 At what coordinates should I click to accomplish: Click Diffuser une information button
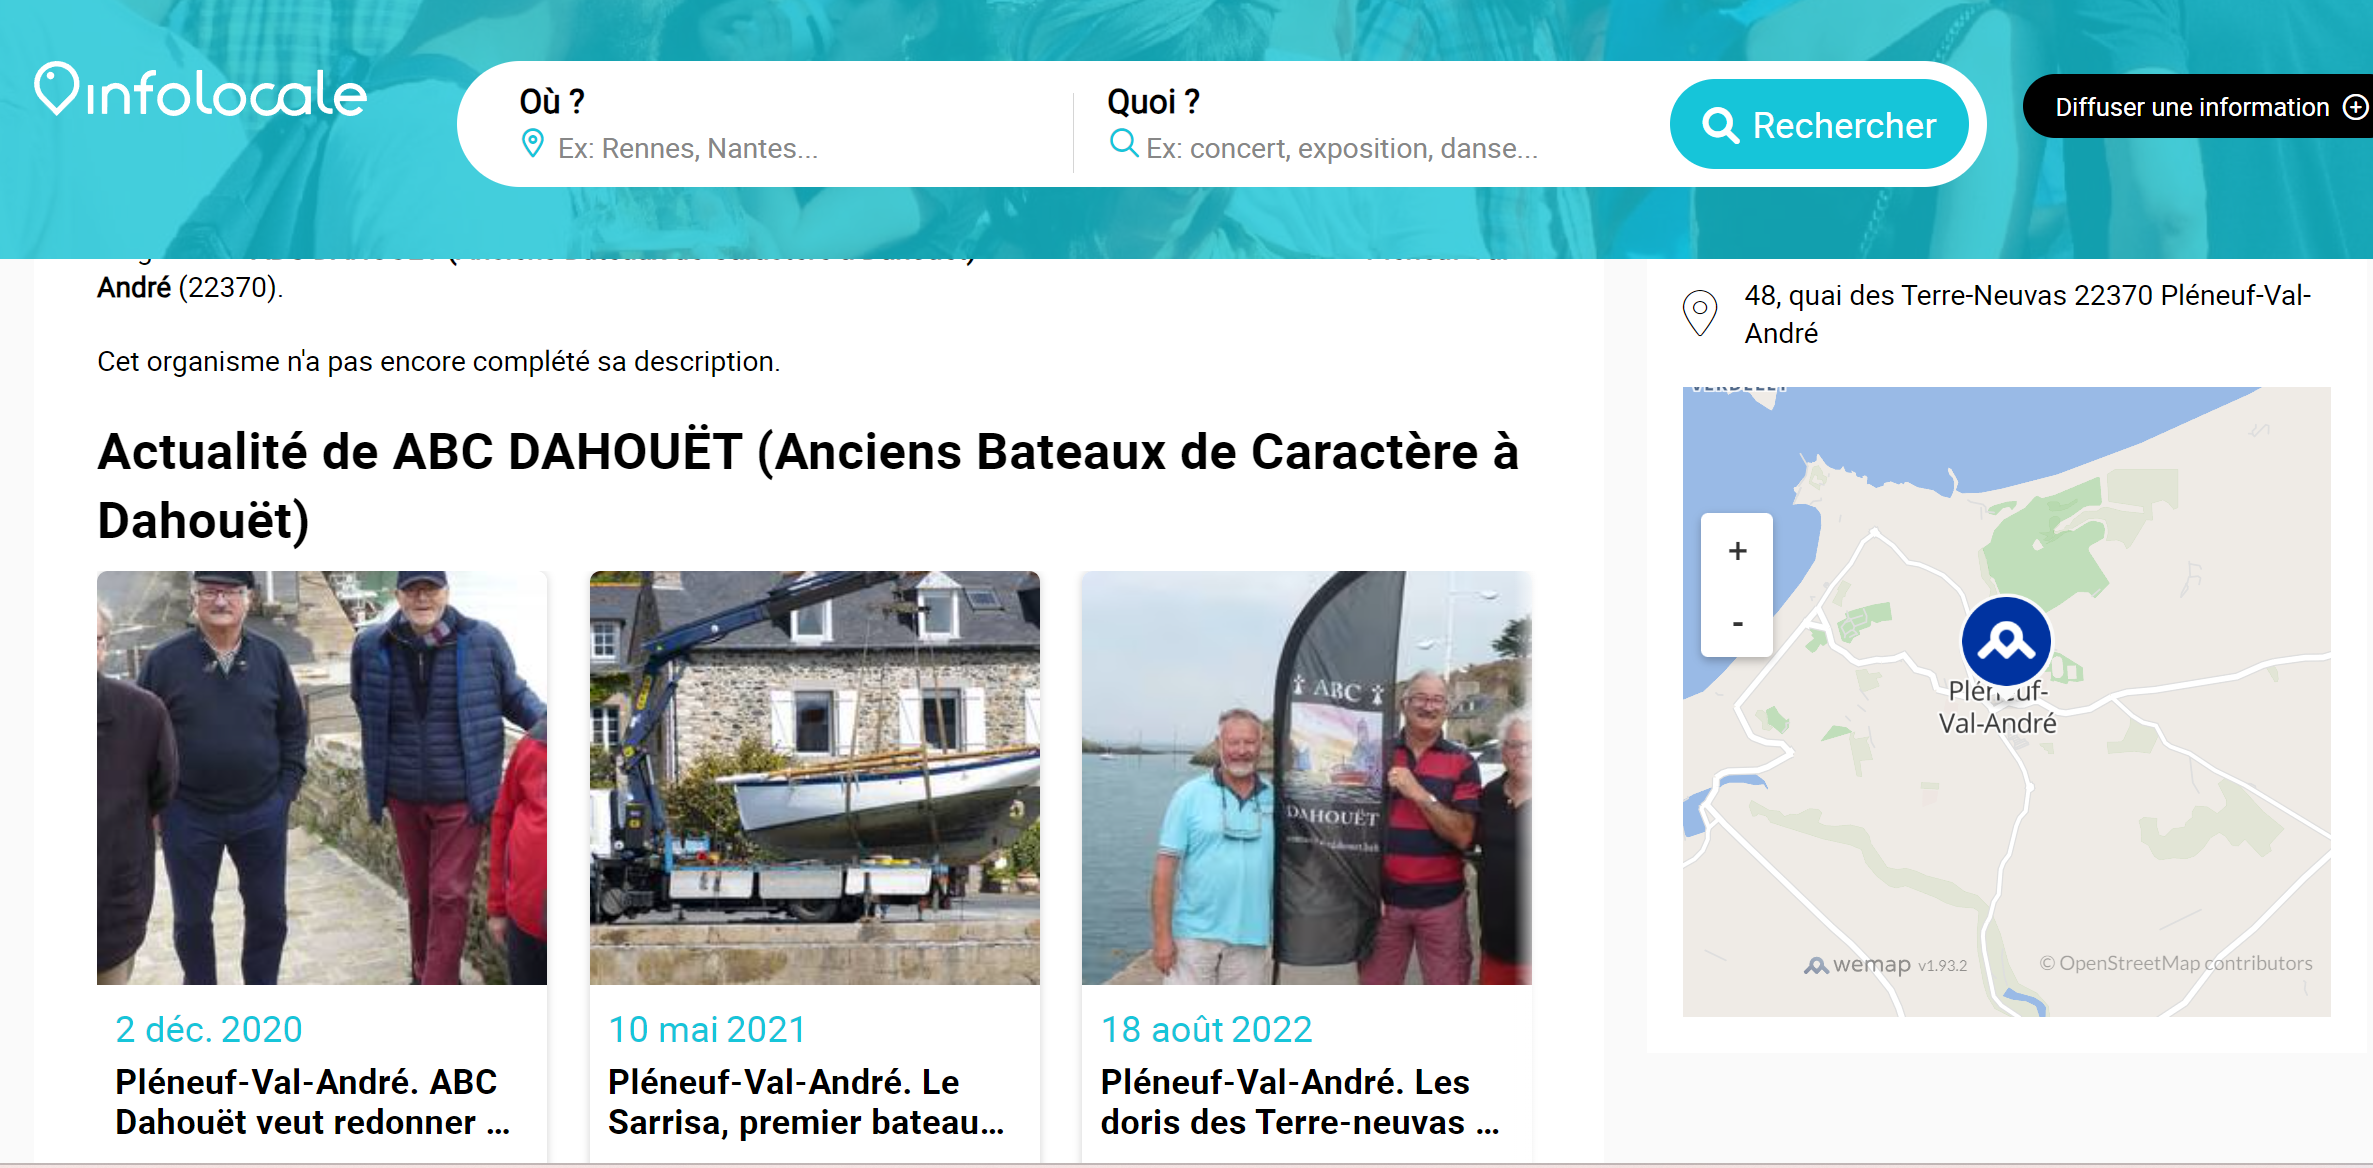[2192, 107]
